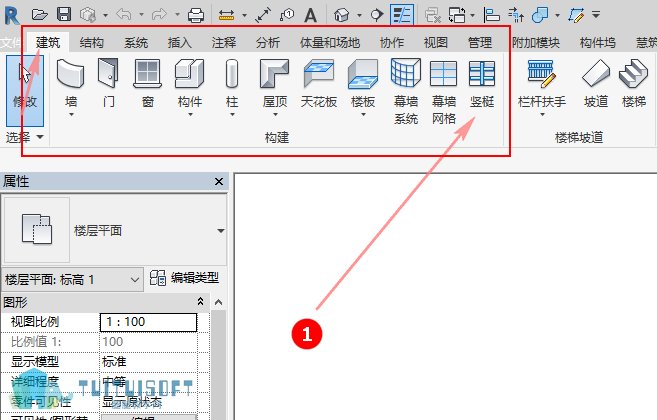Switch to the 插入 ribbon tab

click(179, 42)
